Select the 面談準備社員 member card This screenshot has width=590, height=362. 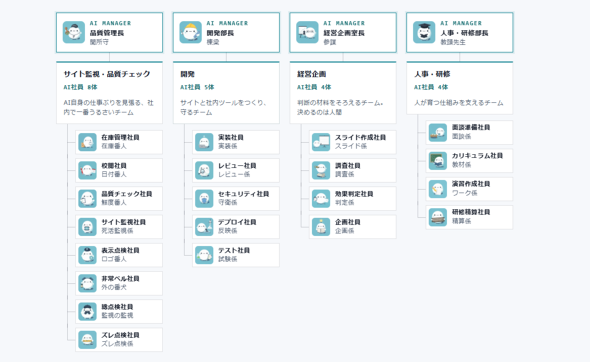tap(469, 132)
